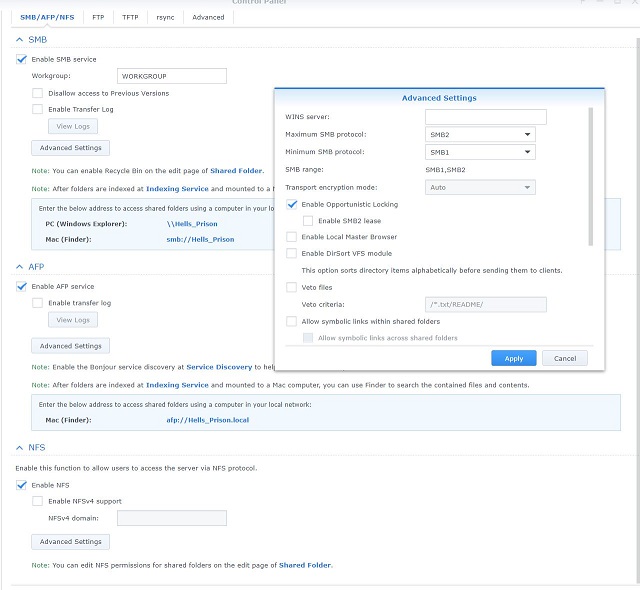Image resolution: width=640 pixels, height=590 pixels.
Task: Open Transport encryption mode dropdown
Action: pyautogui.click(x=480, y=187)
